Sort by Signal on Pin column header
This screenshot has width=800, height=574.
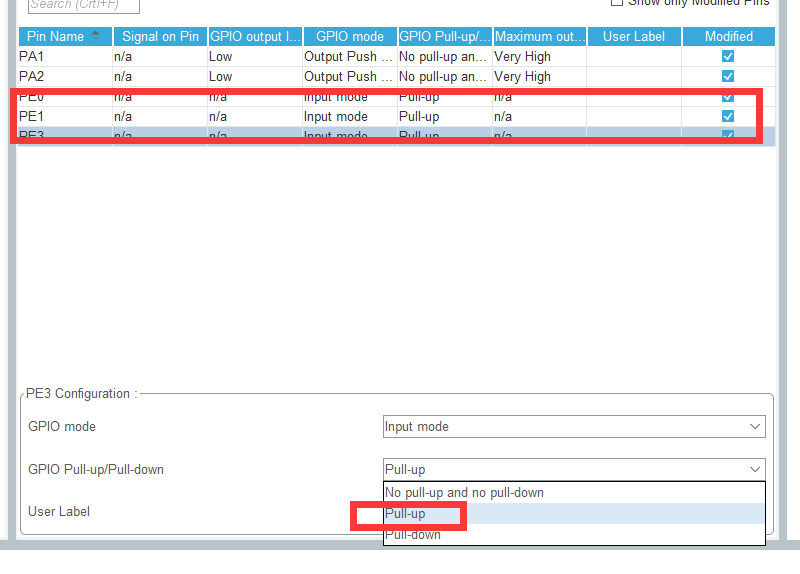point(160,37)
